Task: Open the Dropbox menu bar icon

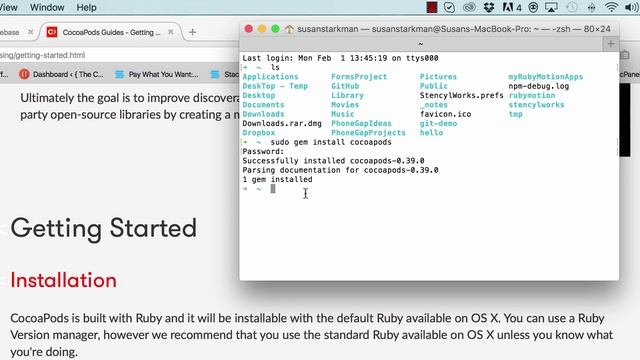Action: click(489, 7)
